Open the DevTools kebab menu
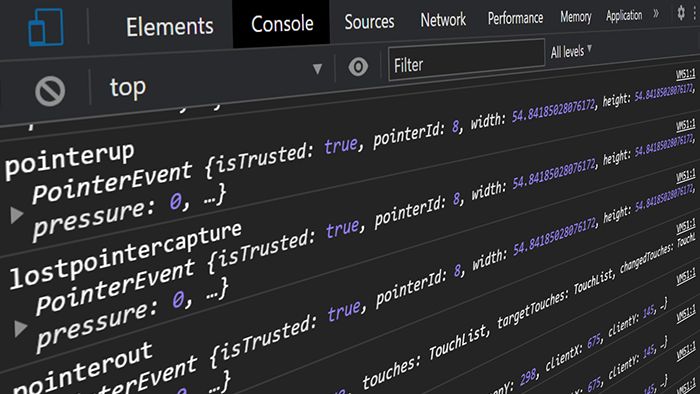 (695, 13)
